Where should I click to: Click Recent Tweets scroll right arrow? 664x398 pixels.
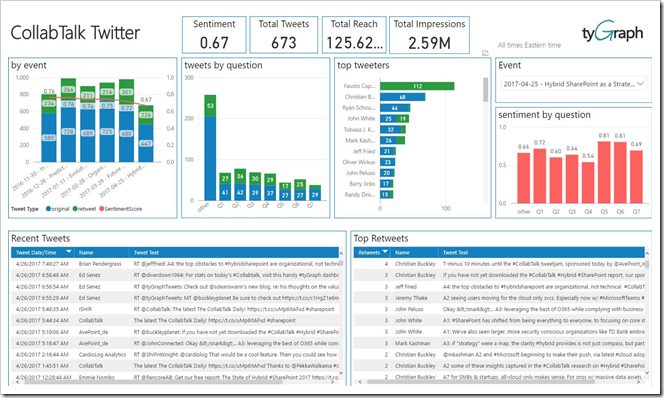332,382
